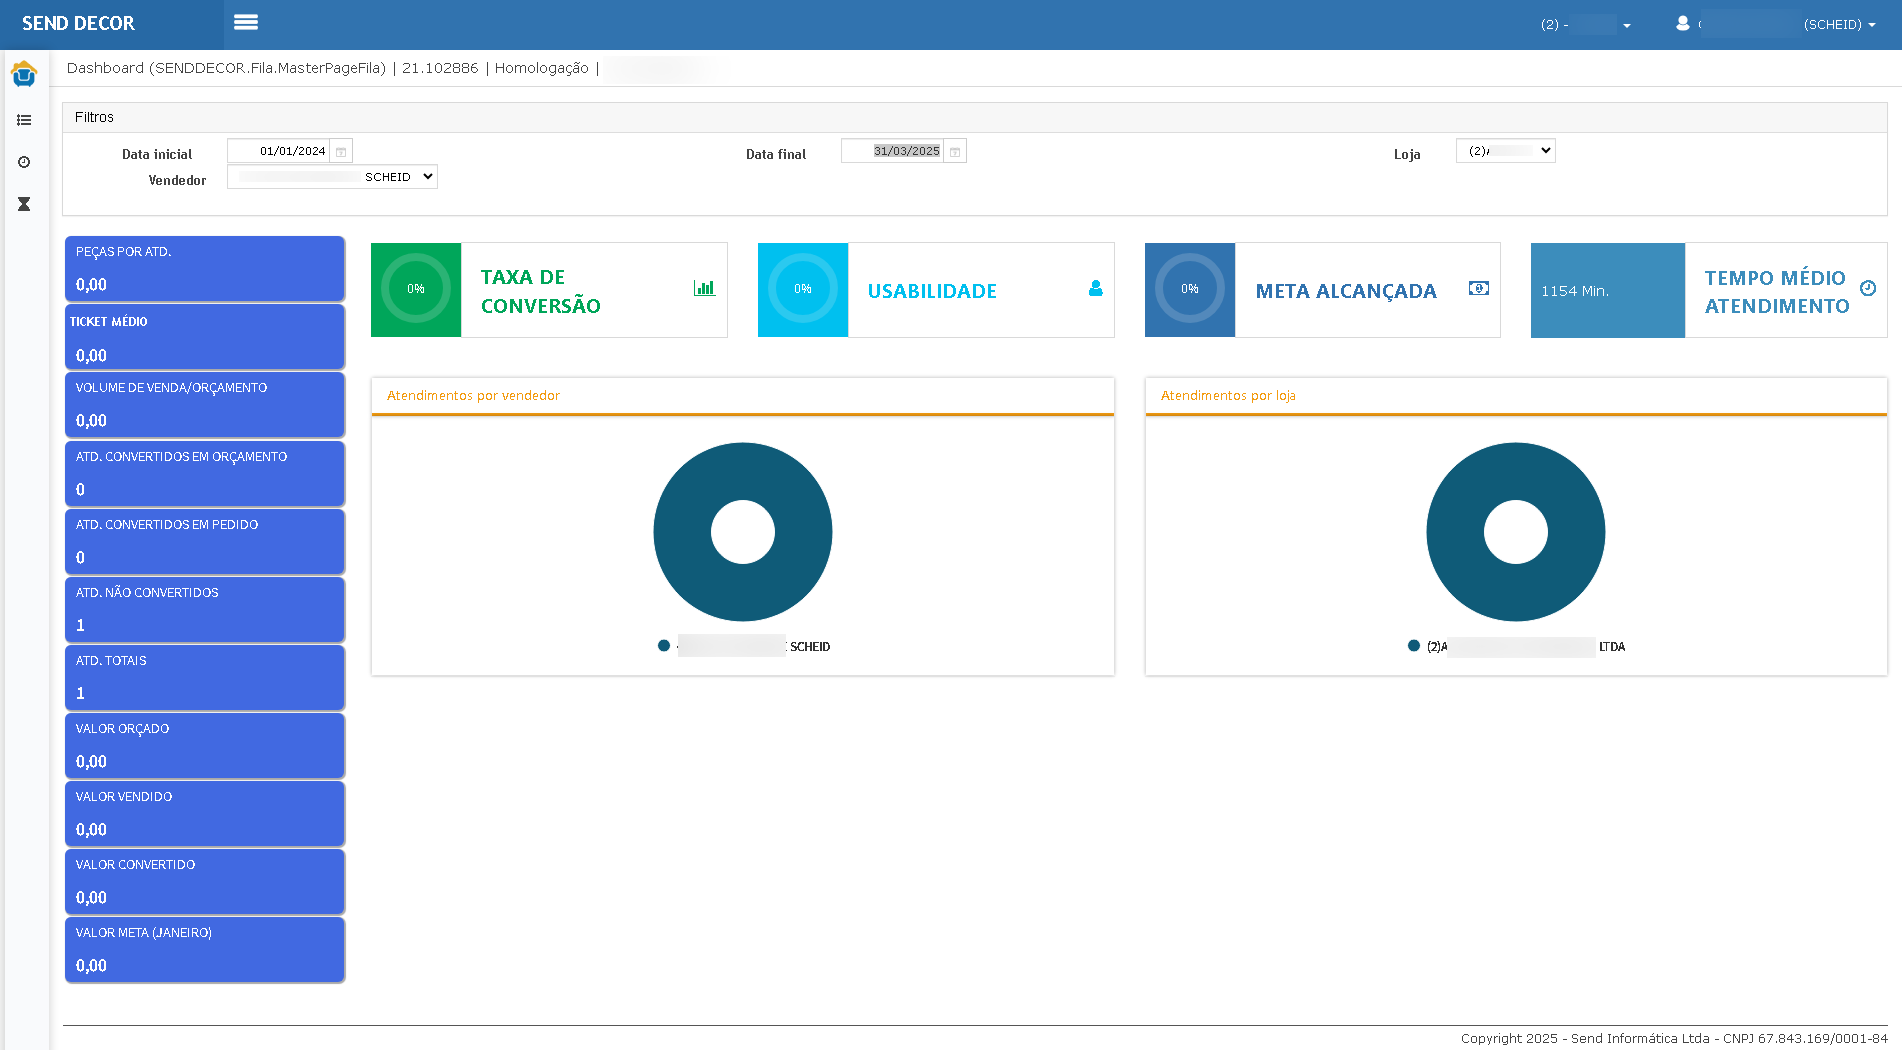Select Atd. Convertidos em Pedido tile
This screenshot has height=1050, width=1902.
(x=205, y=542)
